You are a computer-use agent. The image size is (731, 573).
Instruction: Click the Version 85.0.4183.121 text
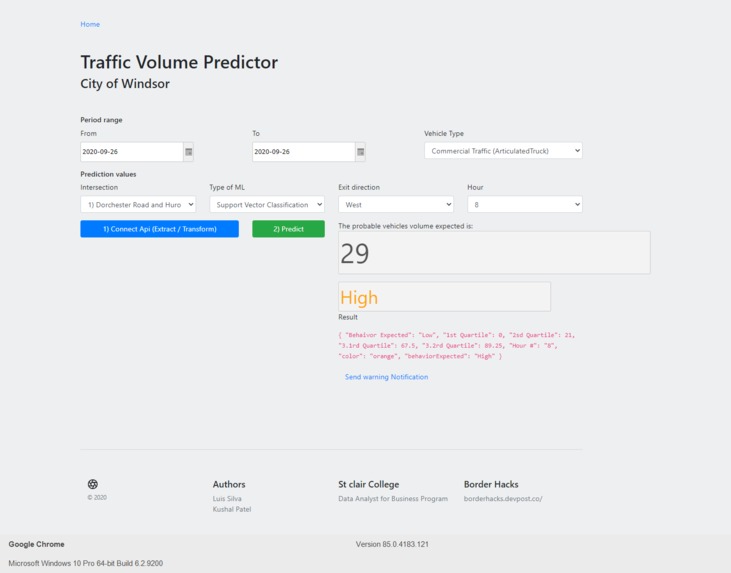pos(392,544)
